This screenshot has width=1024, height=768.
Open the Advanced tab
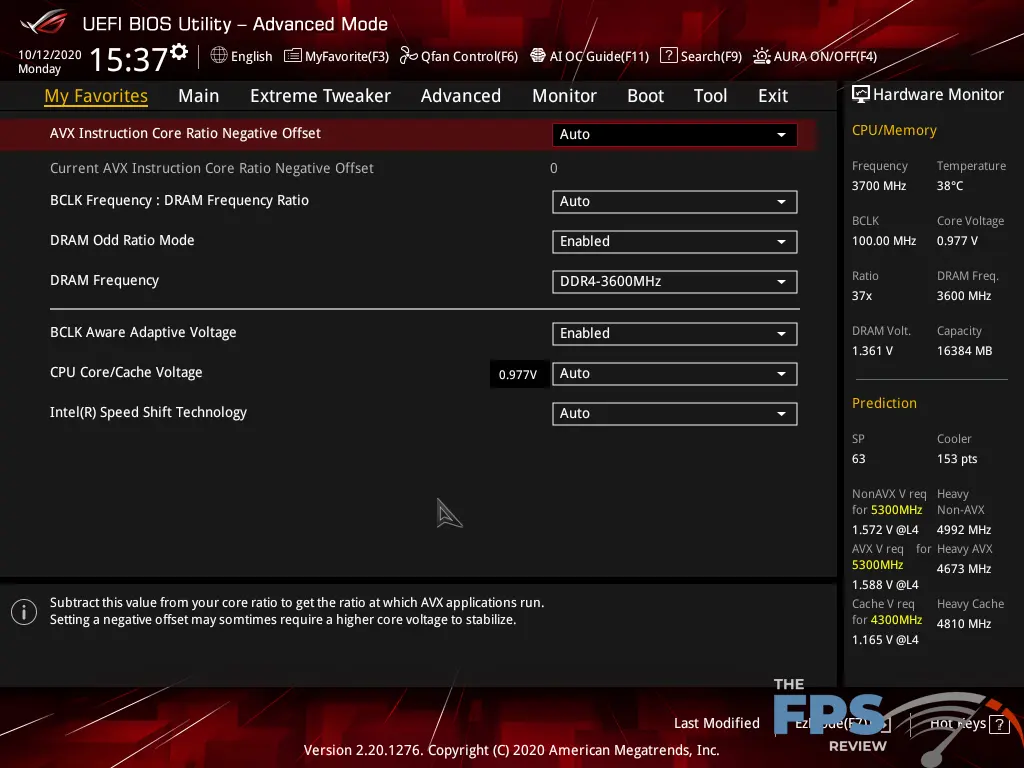pyautogui.click(x=461, y=96)
